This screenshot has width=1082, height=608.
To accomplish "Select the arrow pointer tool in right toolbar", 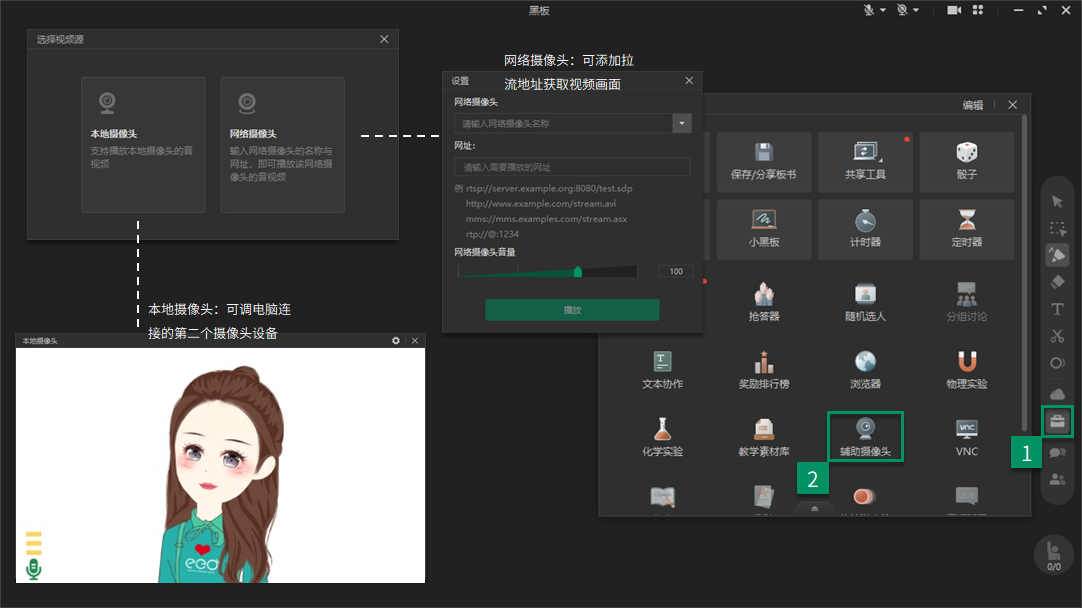I will [x=1057, y=202].
